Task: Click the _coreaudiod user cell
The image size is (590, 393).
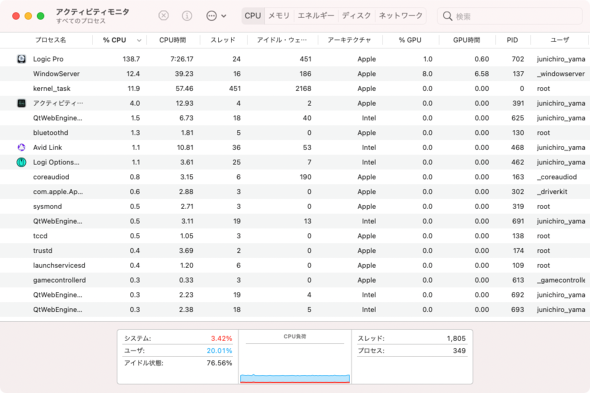Action: pyautogui.click(x=557, y=177)
